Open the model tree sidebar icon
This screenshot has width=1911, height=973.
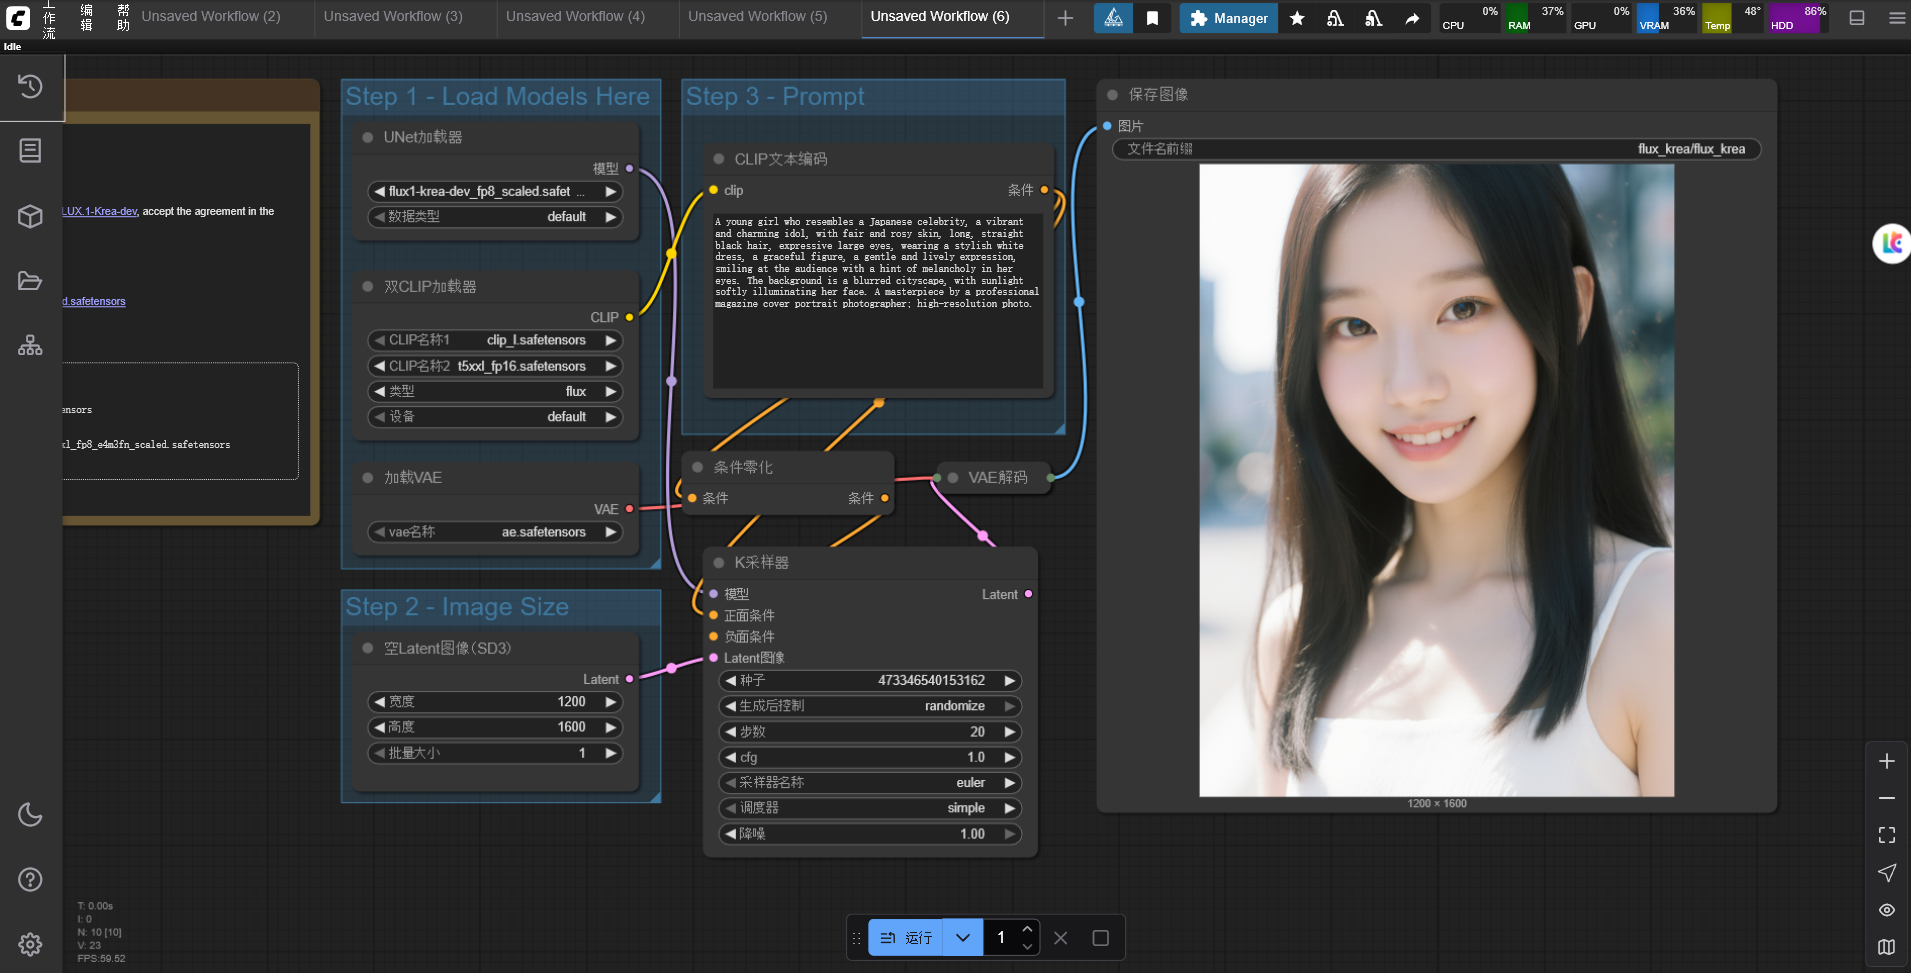pos(30,346)
